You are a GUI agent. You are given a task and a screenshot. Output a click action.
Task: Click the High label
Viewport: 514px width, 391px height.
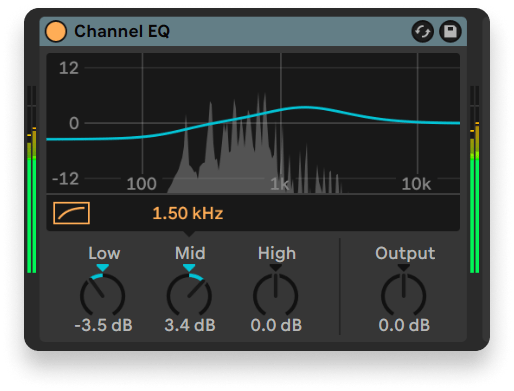[277, 253]
